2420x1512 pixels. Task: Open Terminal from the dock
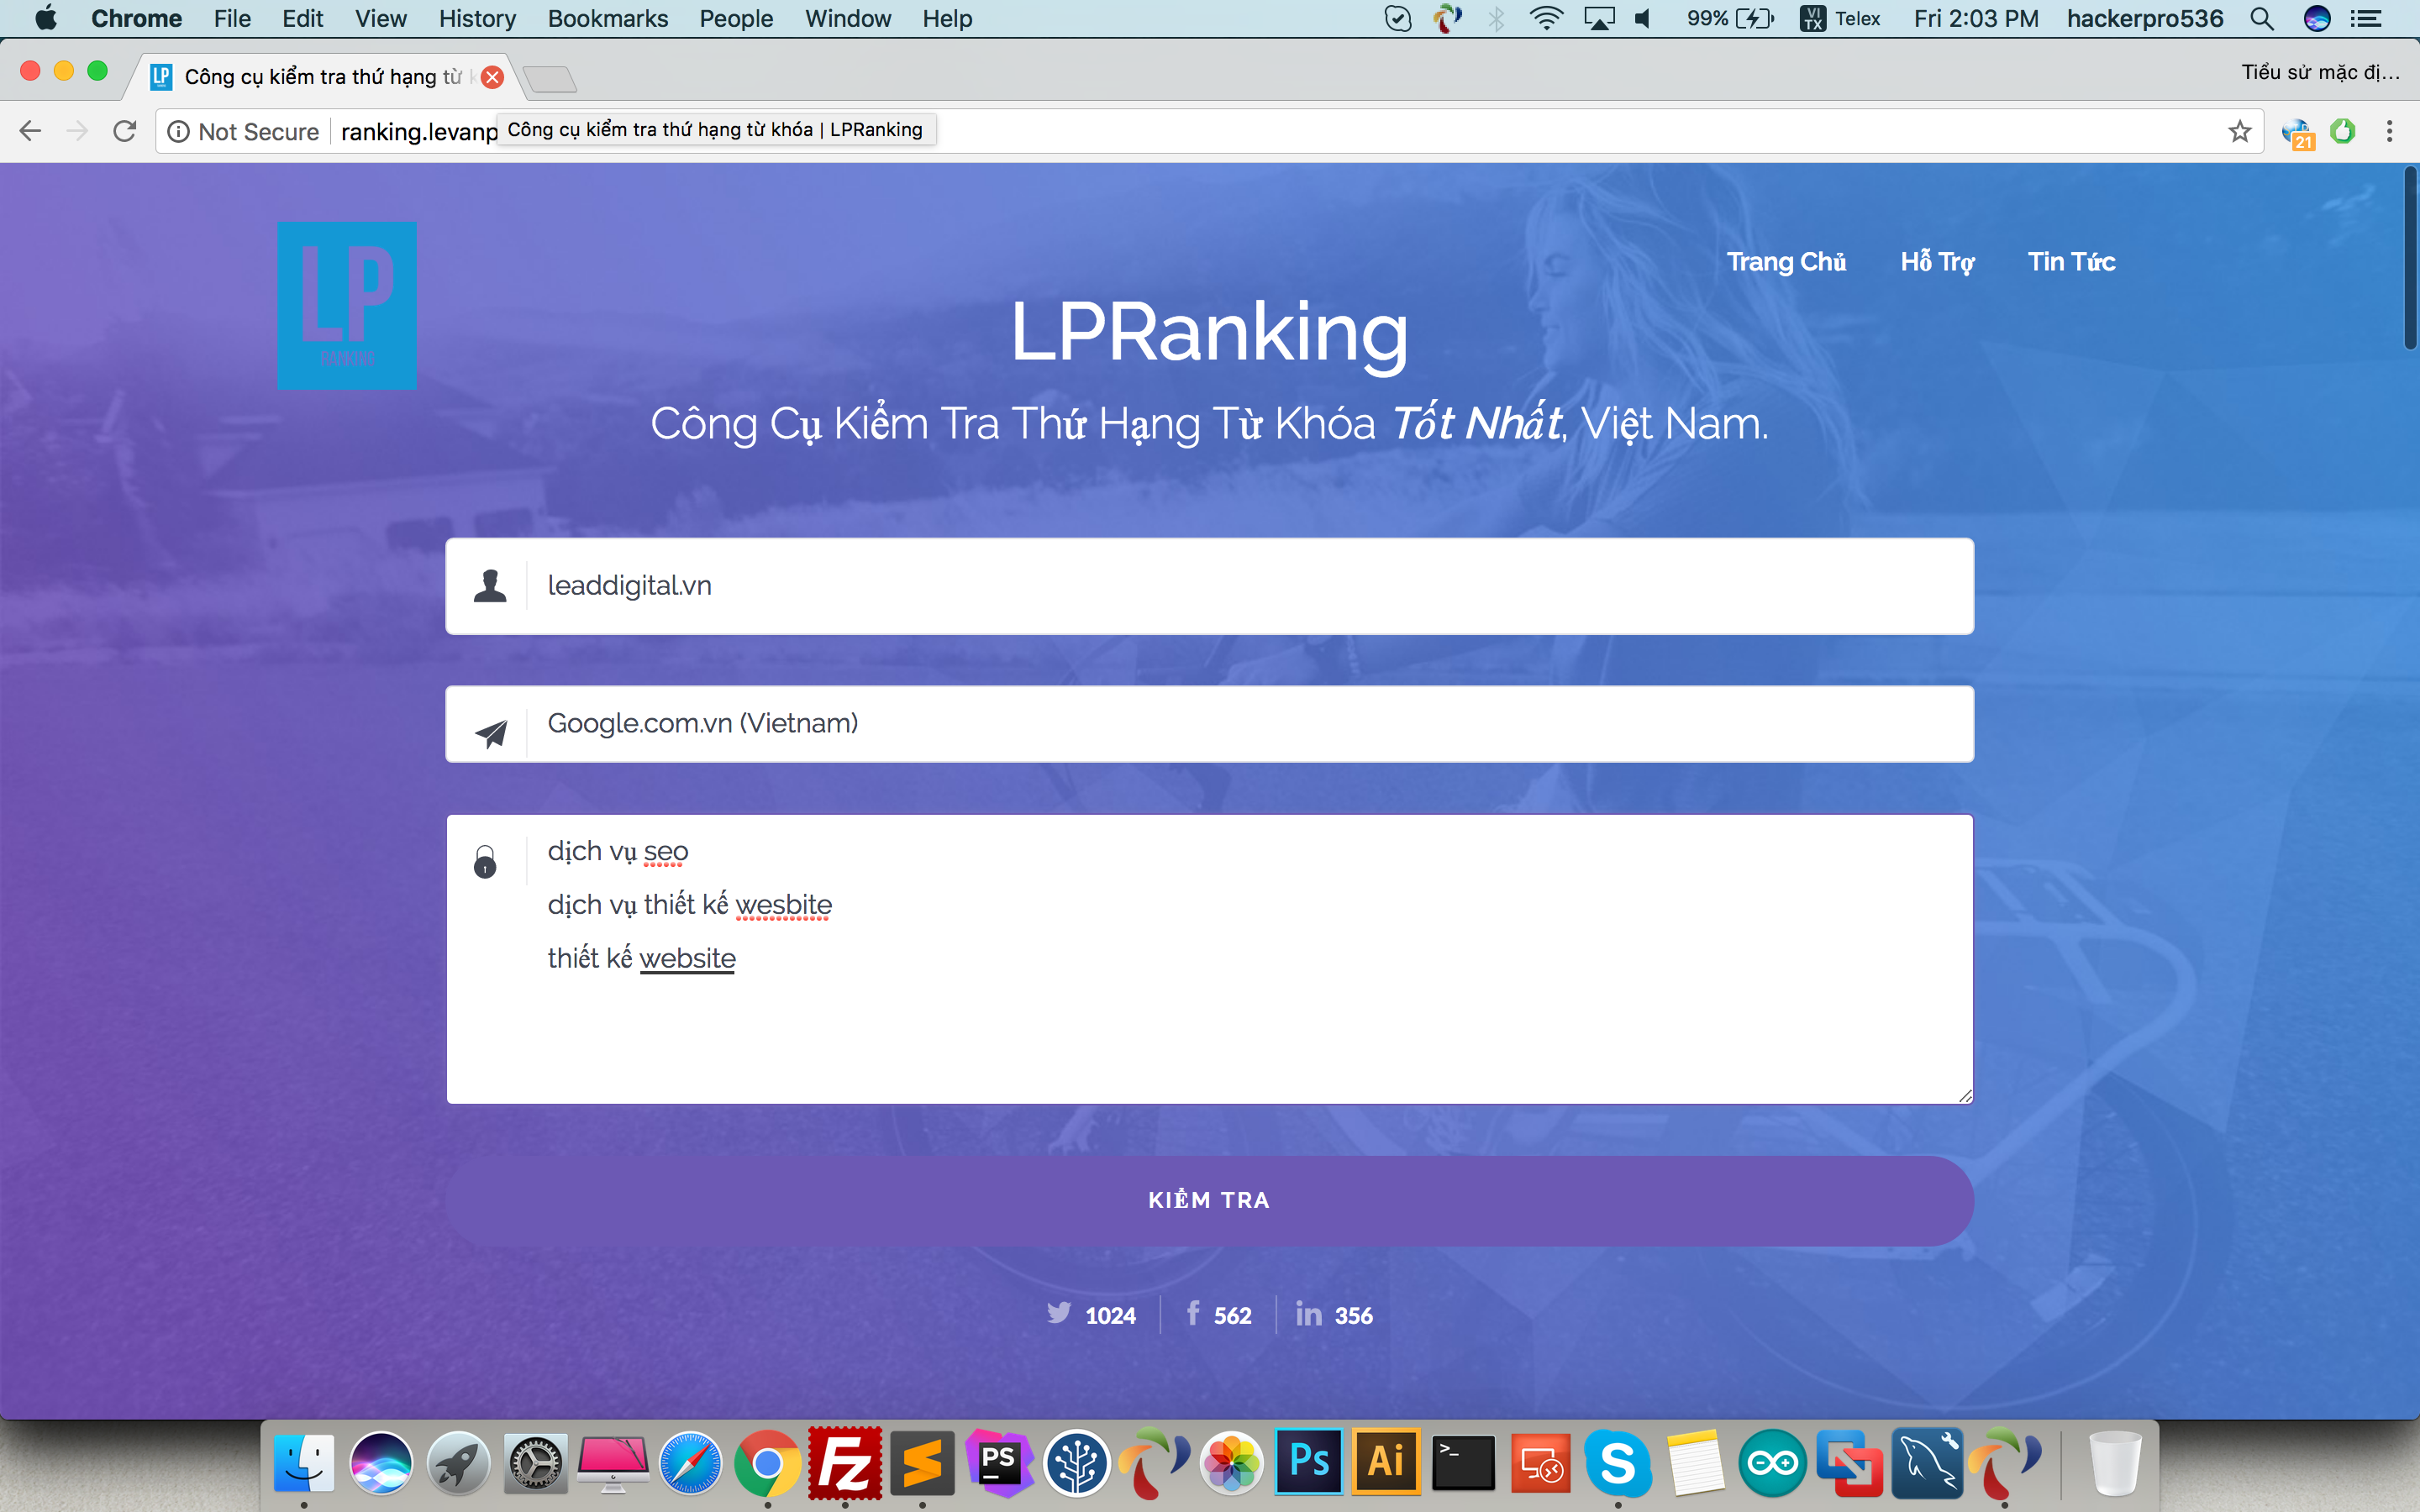[1463, 1463]
